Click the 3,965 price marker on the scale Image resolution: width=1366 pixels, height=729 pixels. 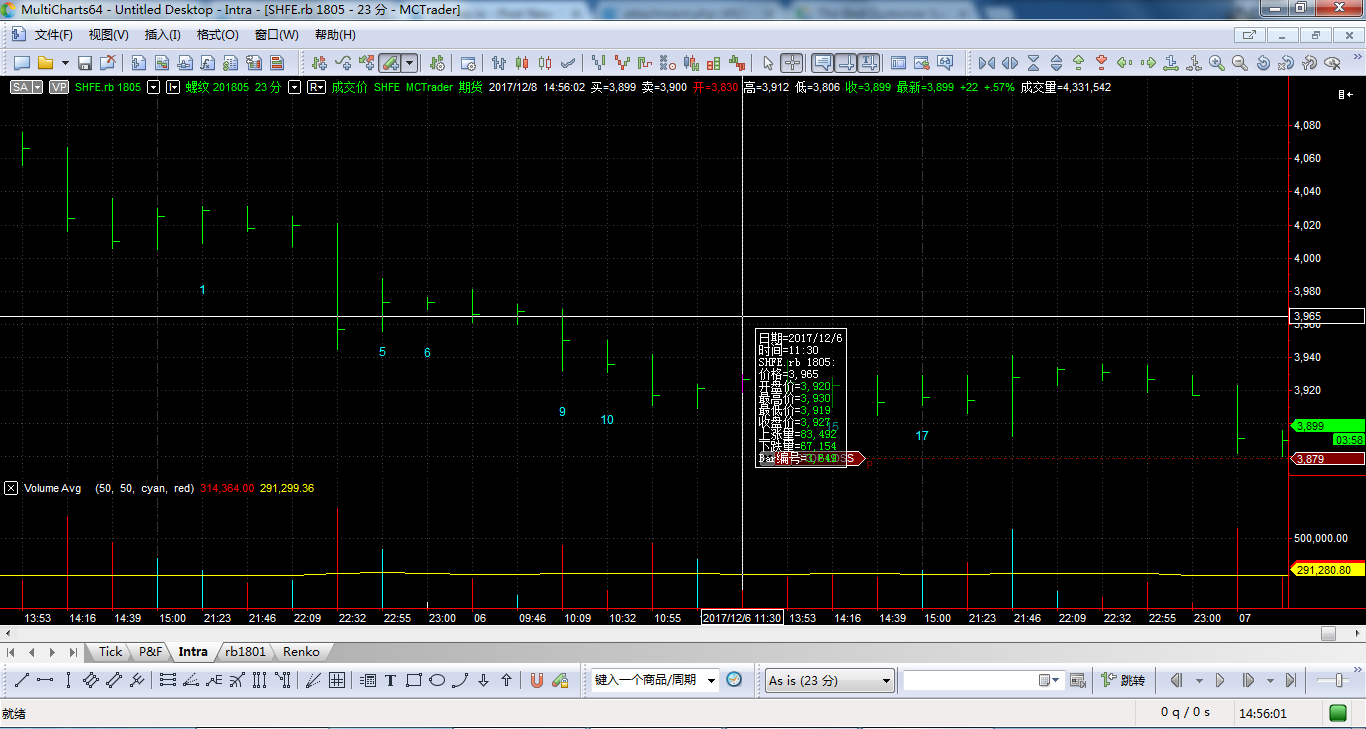point(1327,316)
